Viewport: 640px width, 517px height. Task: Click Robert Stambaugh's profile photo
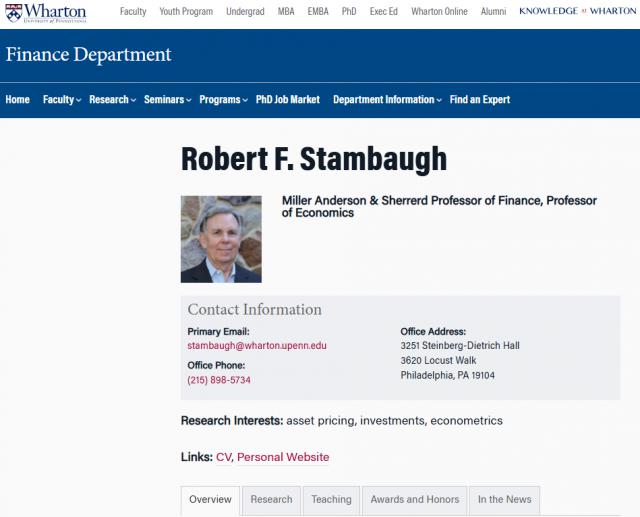click(x=221, y=239)
